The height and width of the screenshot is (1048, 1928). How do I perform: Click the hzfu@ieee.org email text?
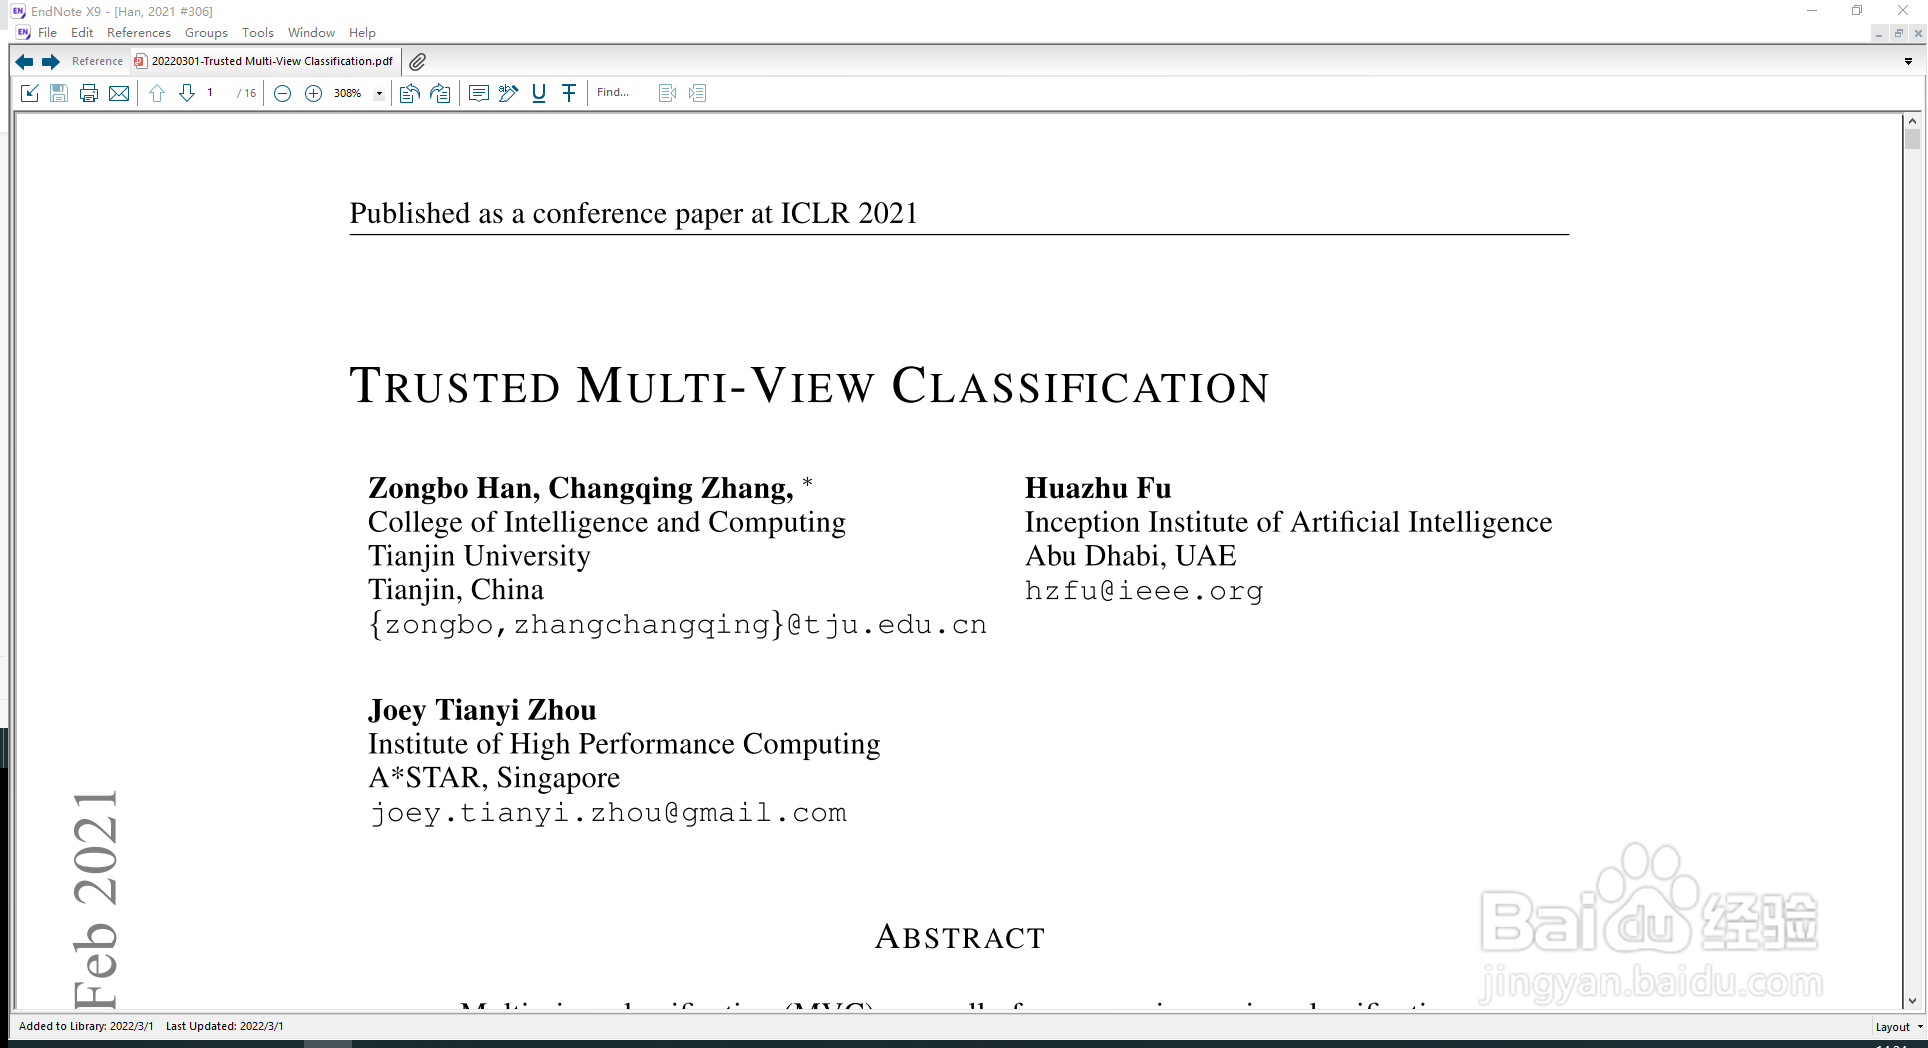[1144, 591]
